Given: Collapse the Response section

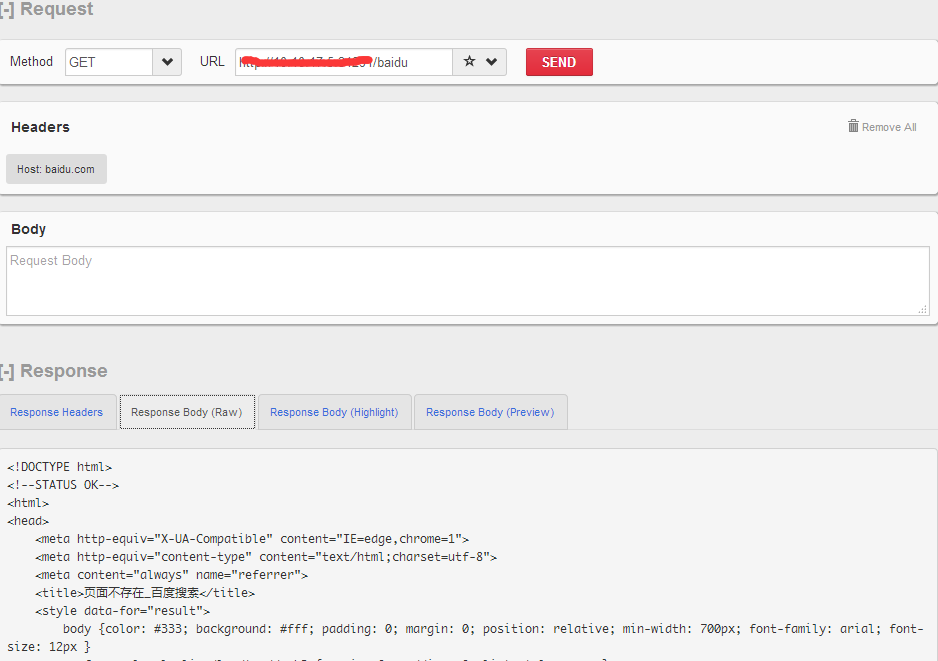Looking at the screenshot, I should pyautogui.click(x=7, y=371).
